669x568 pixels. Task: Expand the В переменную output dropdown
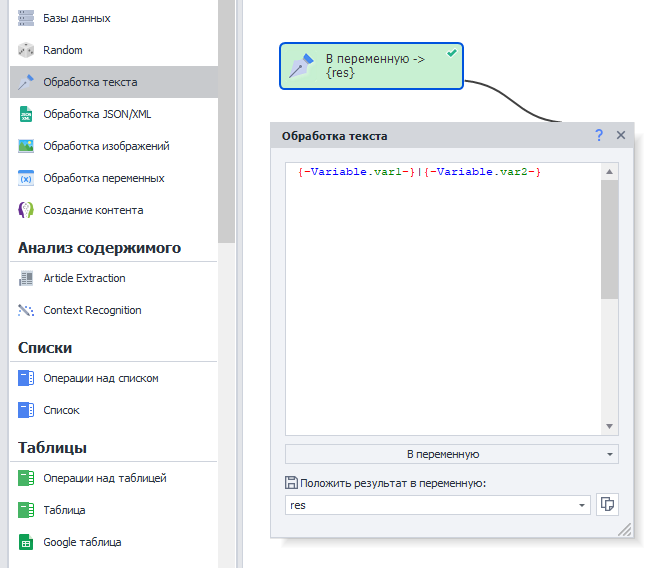(451, 454)
